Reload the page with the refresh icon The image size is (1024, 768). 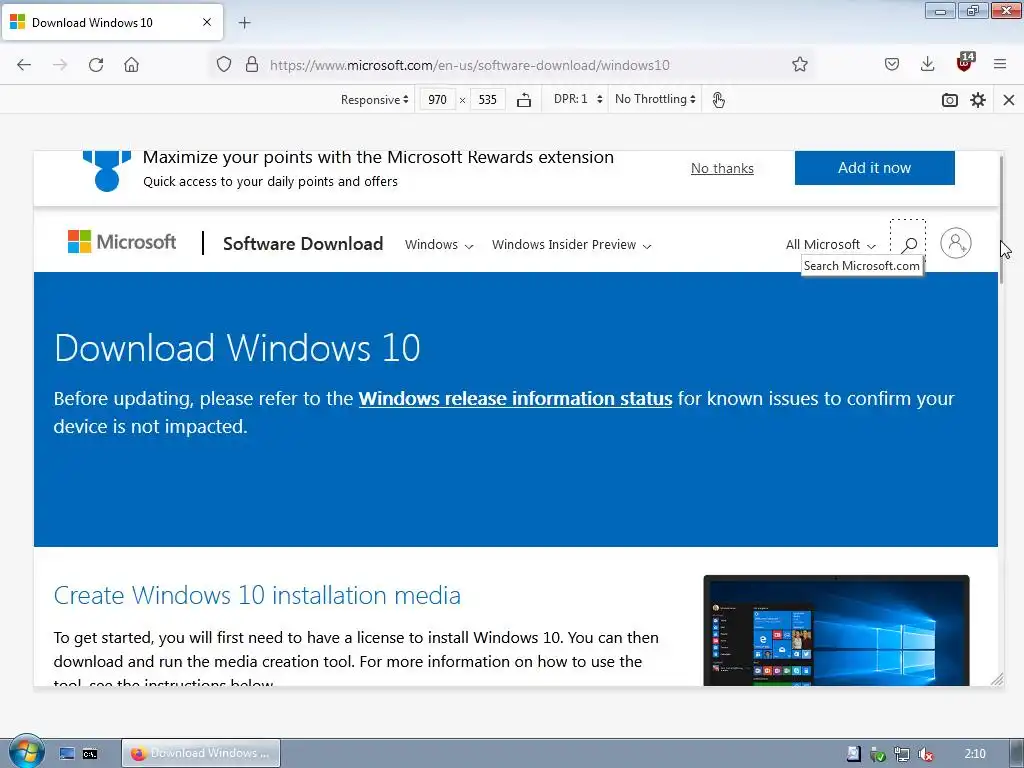pos(96,65)
